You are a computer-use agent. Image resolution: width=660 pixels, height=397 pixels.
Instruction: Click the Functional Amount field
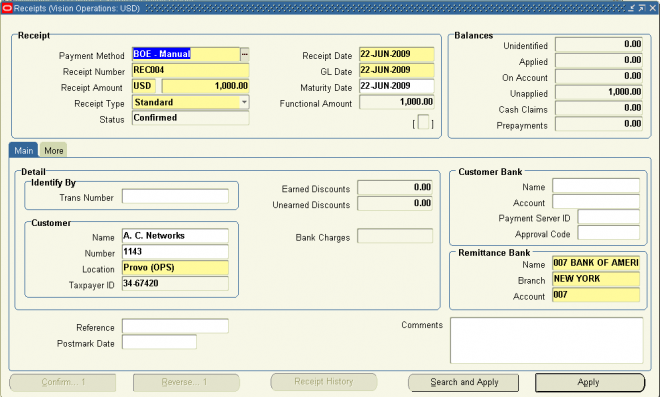pyautogui.click(x=397, y=102)
